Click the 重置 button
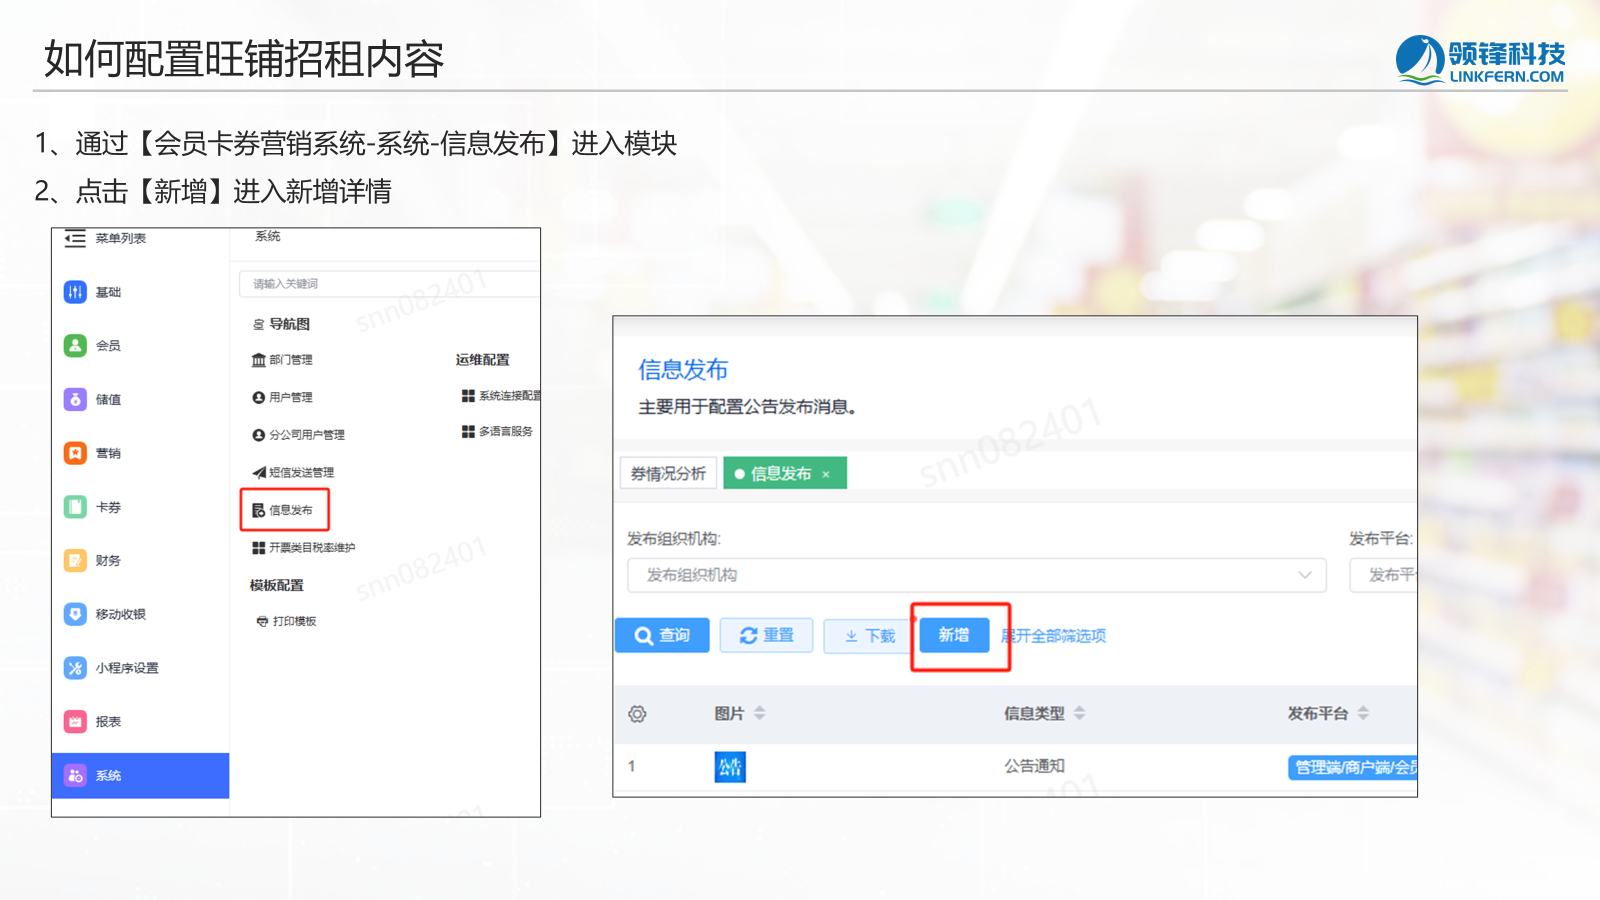This screenshot has height=900, width=1600. click(766, 635)
